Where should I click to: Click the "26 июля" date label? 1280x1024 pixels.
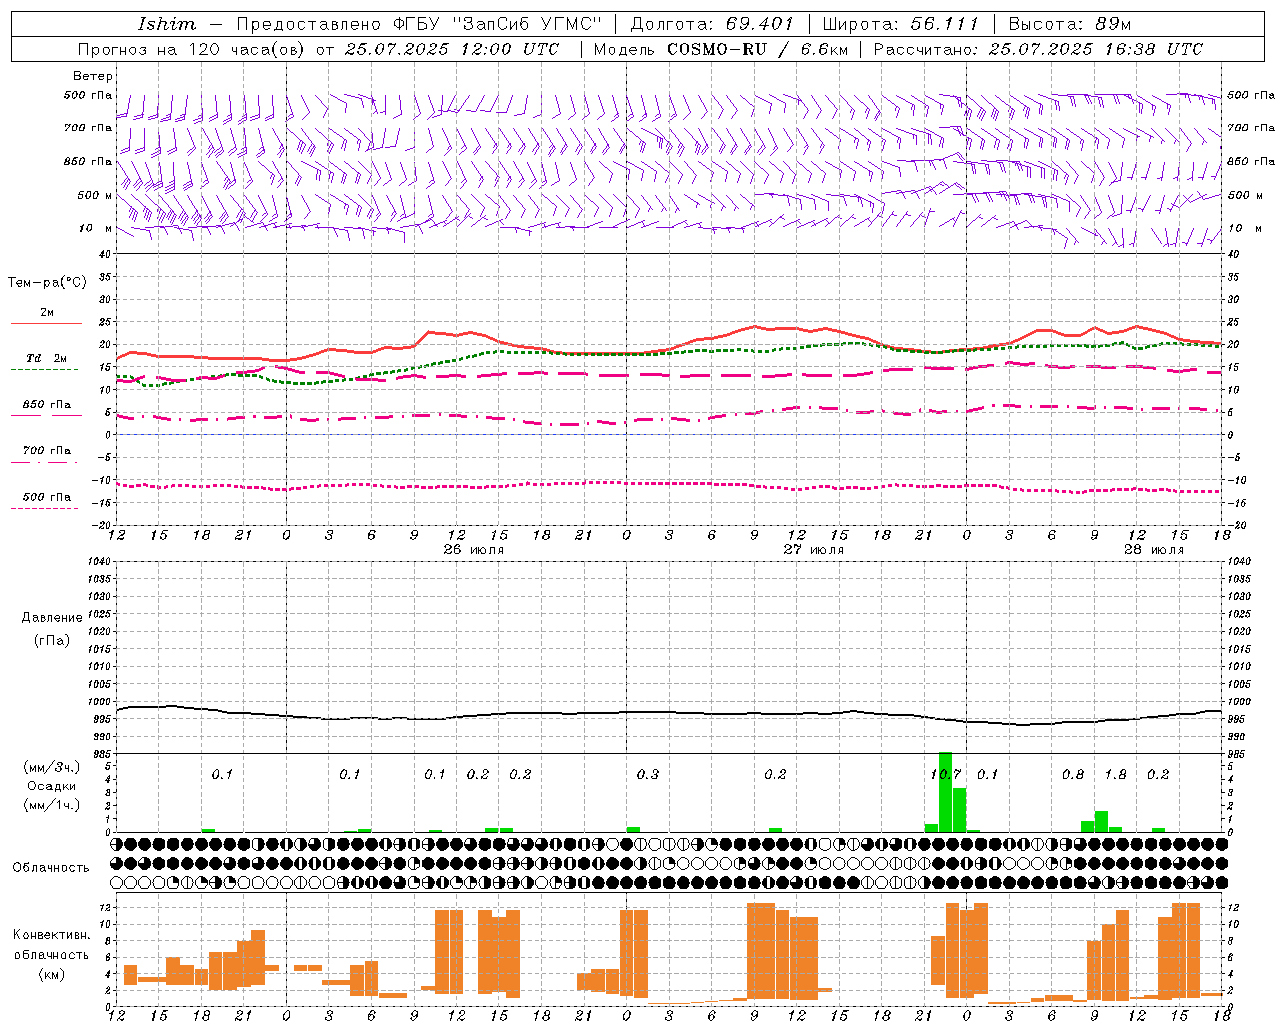click(x=473, y=550)
